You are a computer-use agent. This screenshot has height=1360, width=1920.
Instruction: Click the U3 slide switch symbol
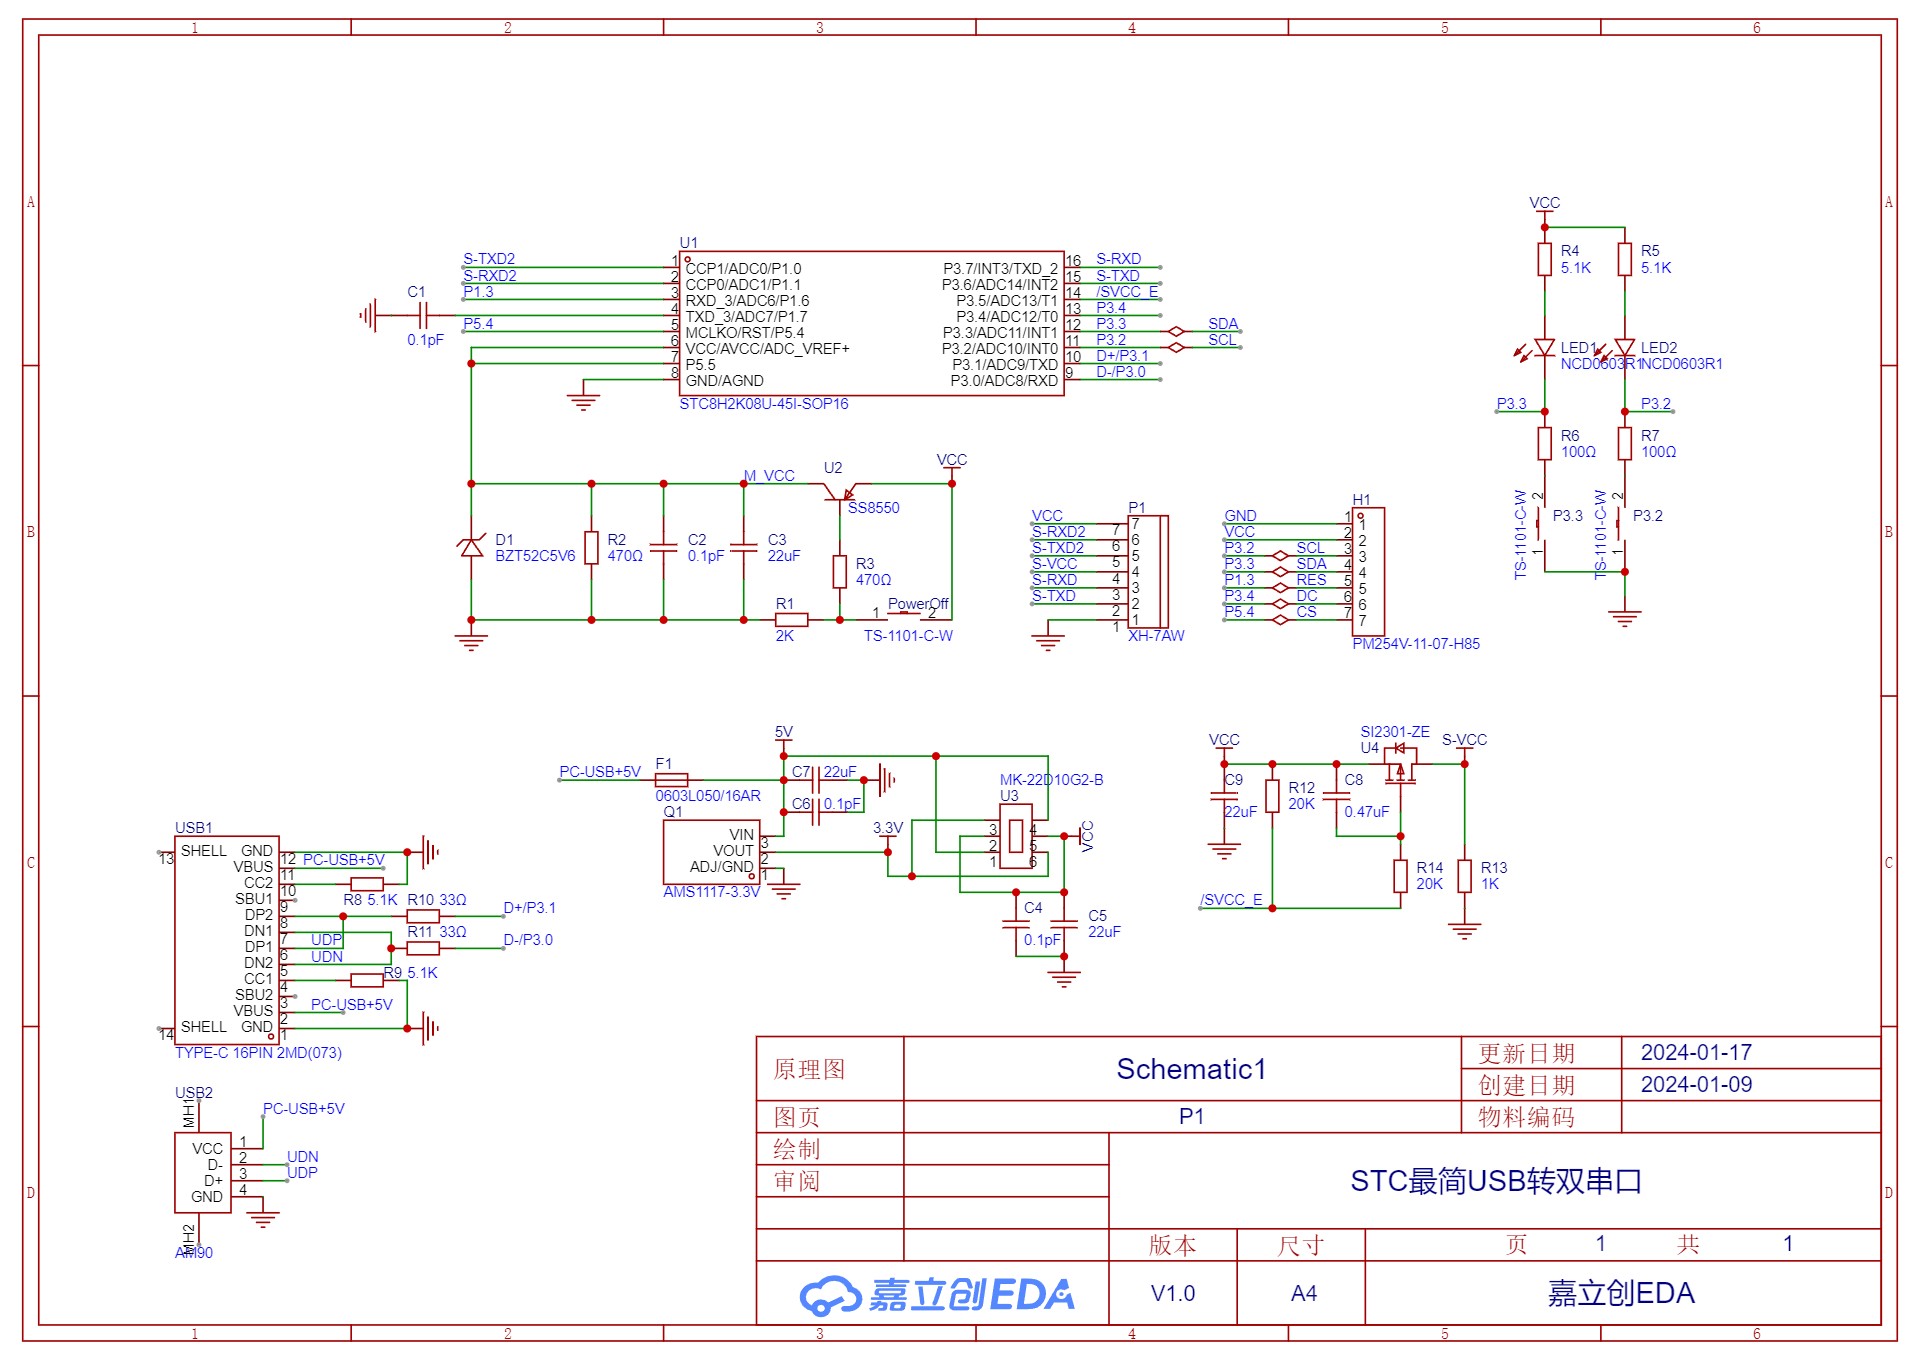click(x=1016, y=836)
